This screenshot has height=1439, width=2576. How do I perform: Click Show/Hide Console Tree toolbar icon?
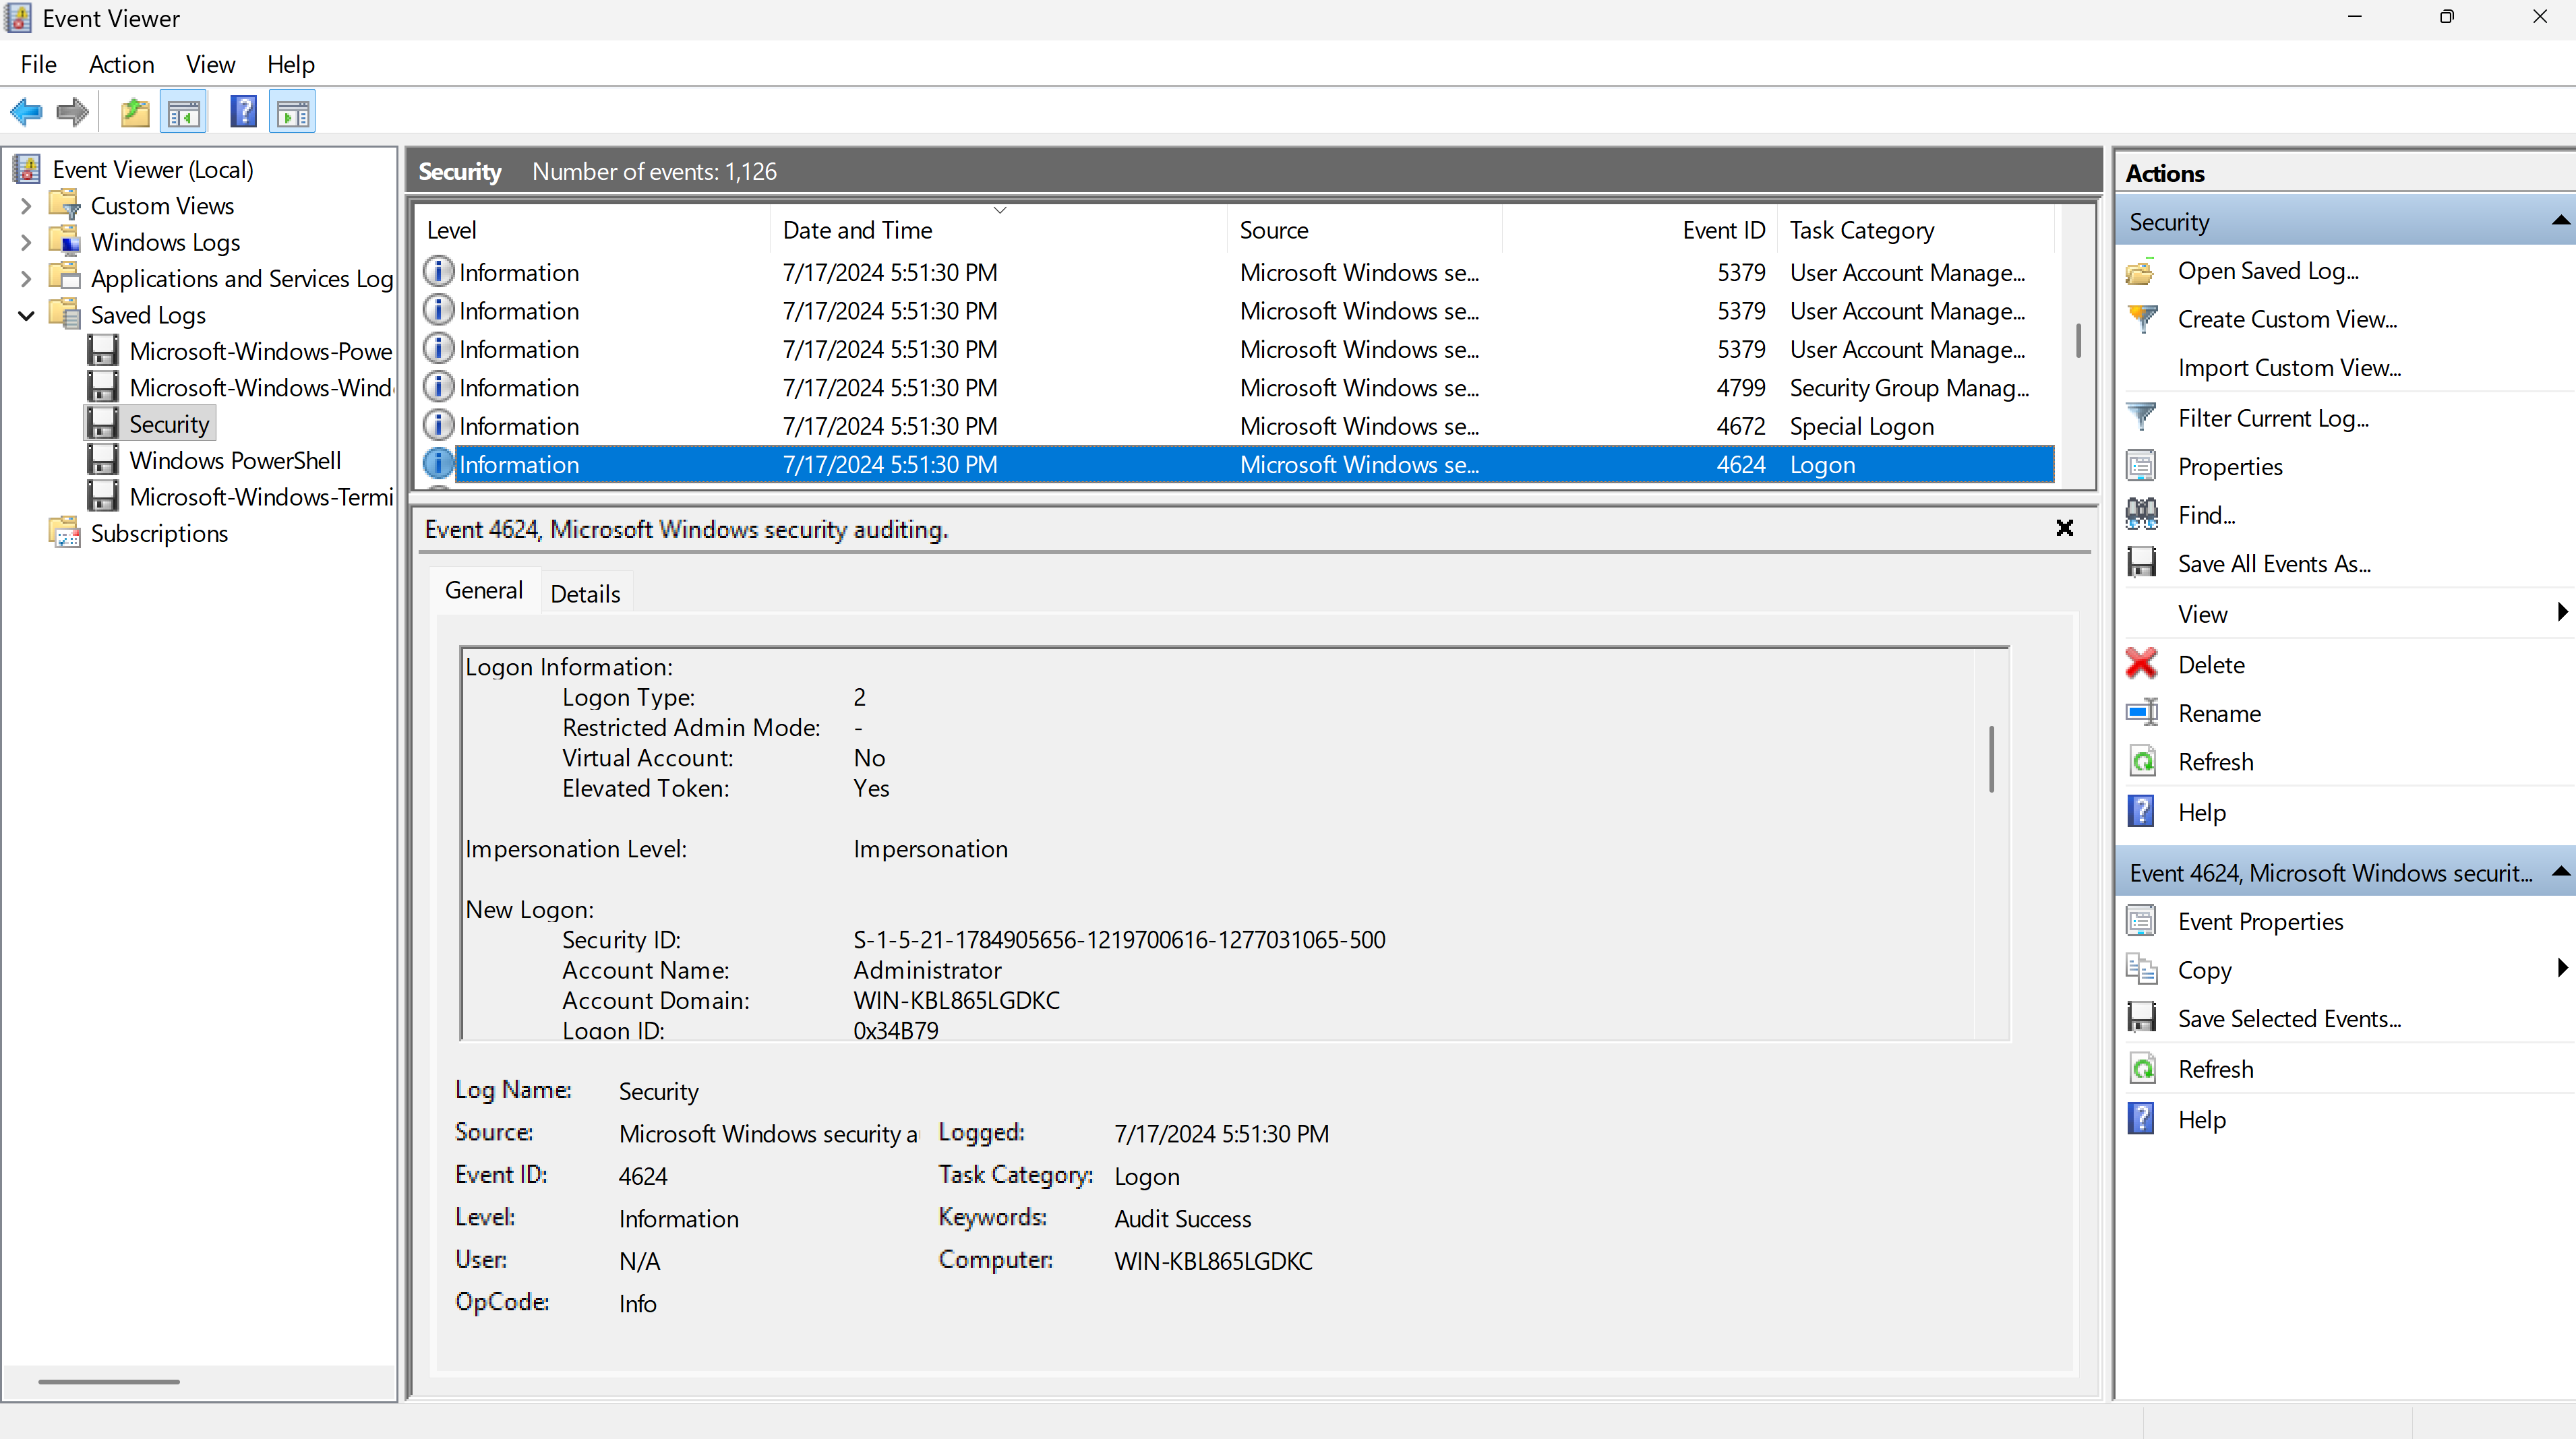184,112
